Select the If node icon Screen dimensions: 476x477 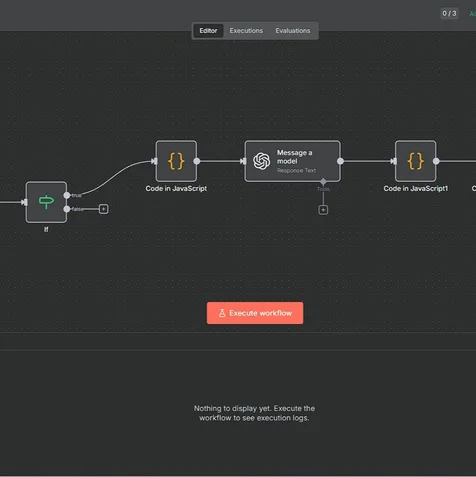point(46,202)
